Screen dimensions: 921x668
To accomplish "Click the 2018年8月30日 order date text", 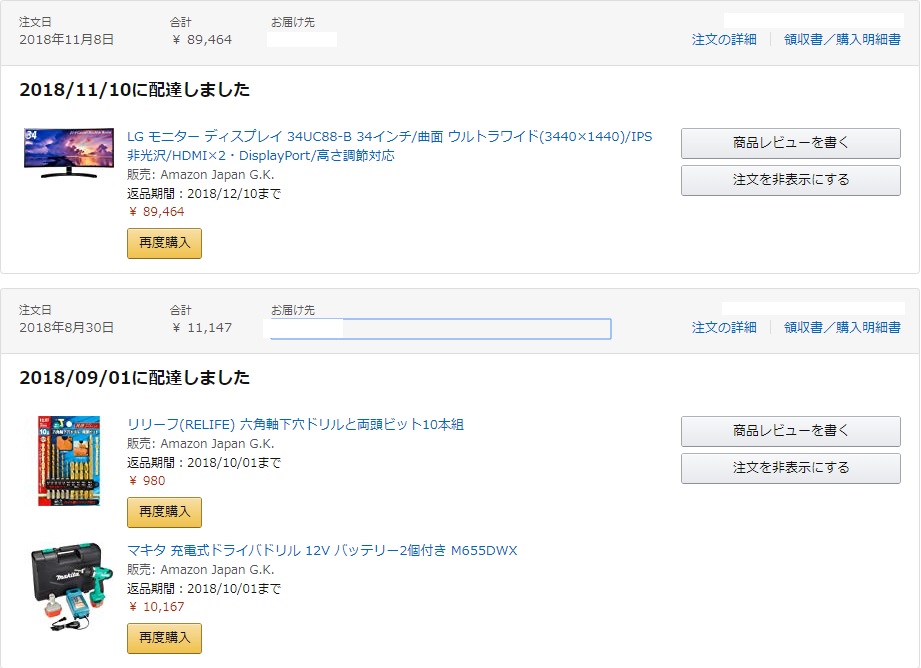I will (x=66, y=327).
